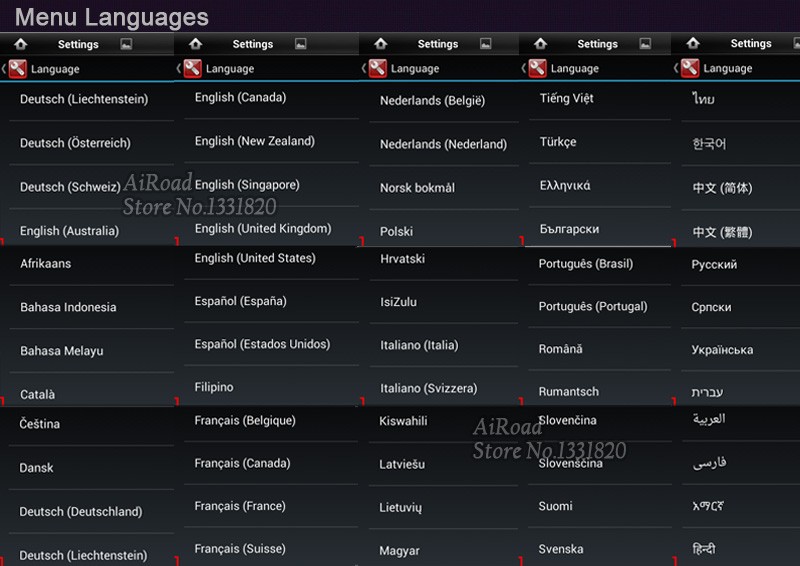The height and width of the screenshot is (566, 800).
Task: Tap the home icon above the Tiếng Việt list
Action: (x=540, y=44)
